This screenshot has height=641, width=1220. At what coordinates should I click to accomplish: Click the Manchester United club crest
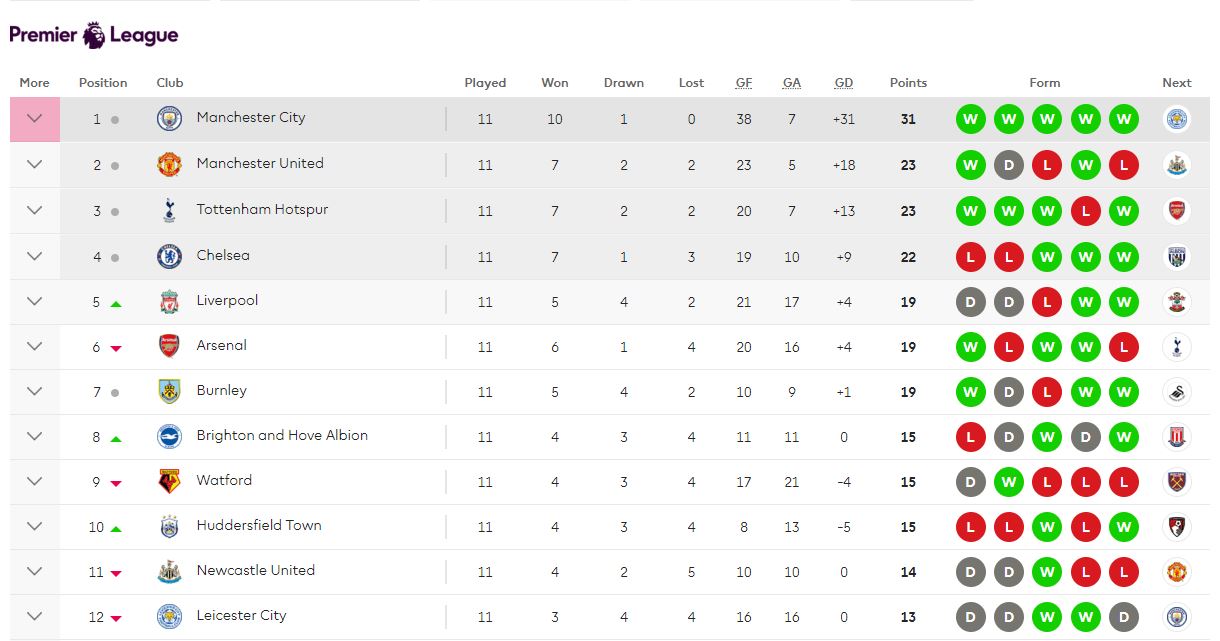tap(169, 164)
